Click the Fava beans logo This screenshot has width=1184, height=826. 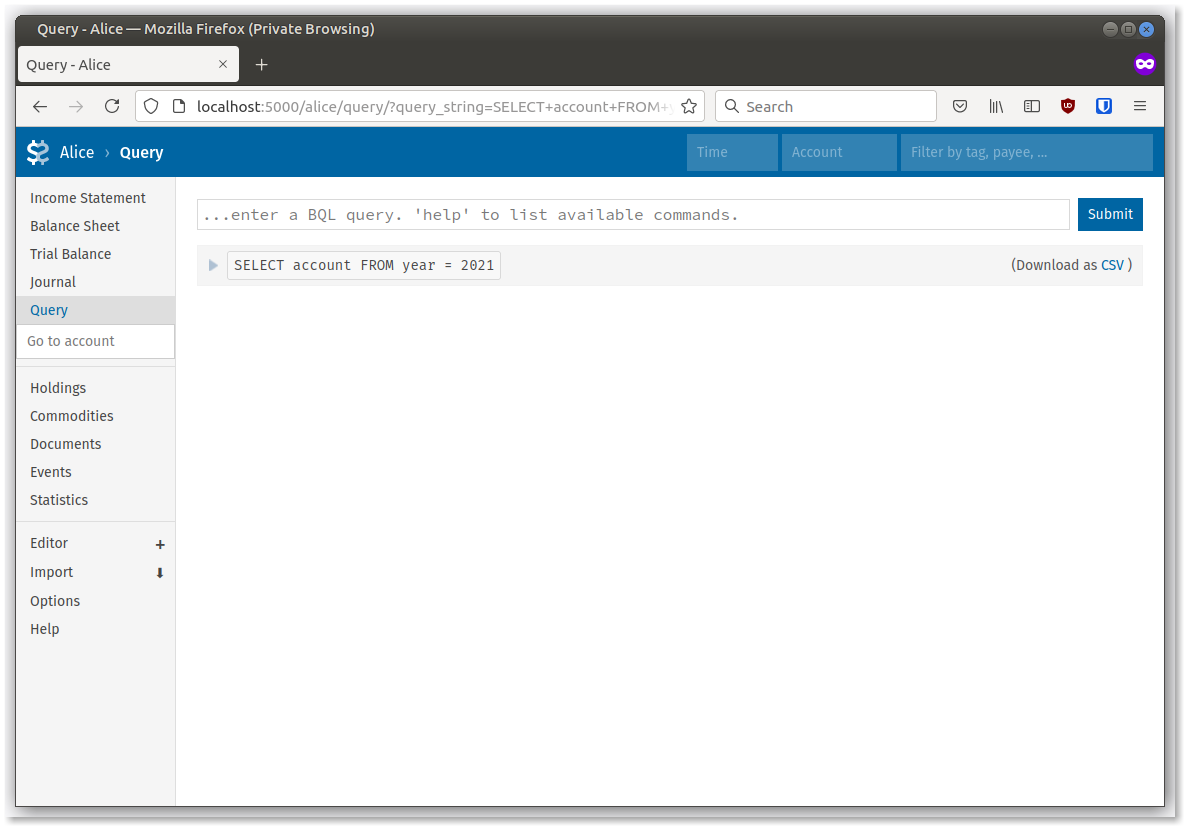tap(38, 152)
